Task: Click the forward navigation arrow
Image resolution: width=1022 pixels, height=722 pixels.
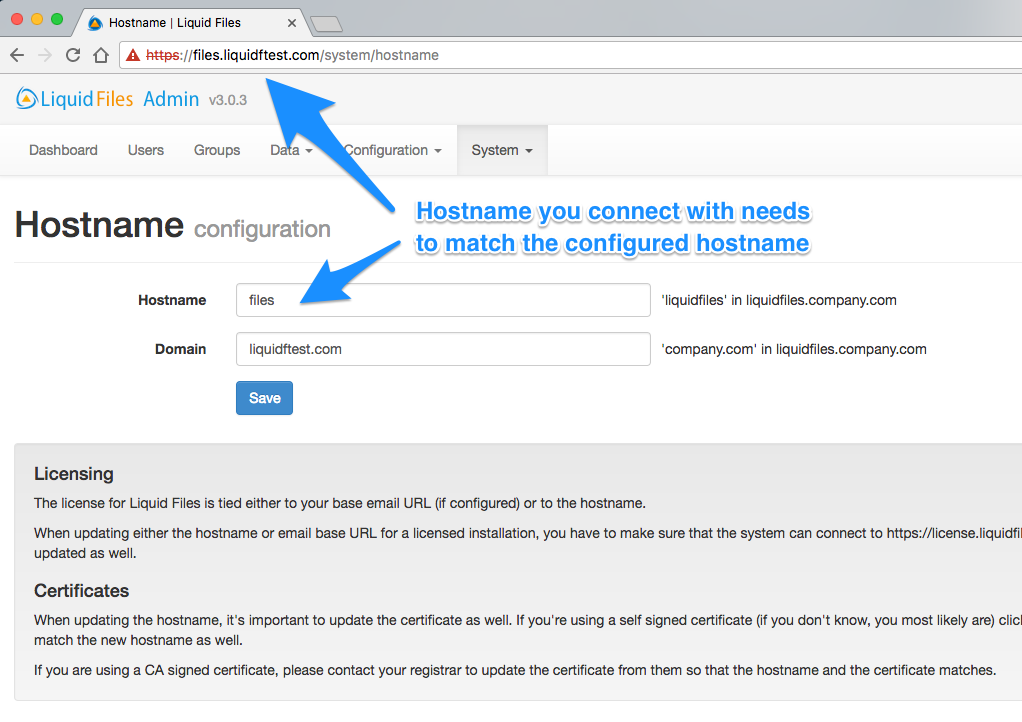Action: pos(44,55)
